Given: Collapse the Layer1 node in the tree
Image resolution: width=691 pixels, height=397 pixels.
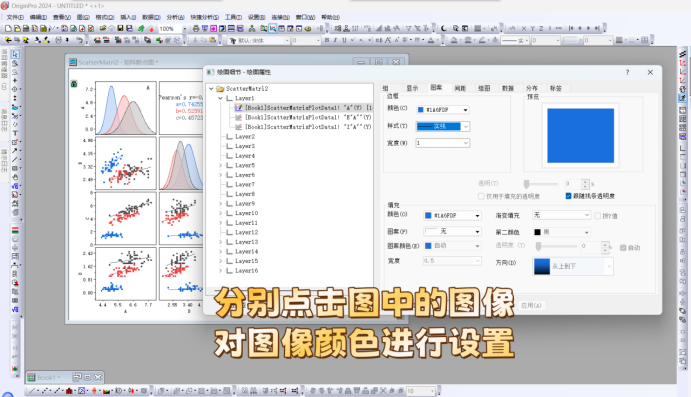Looking at the screenshot, I should click(x=220, y=98).
